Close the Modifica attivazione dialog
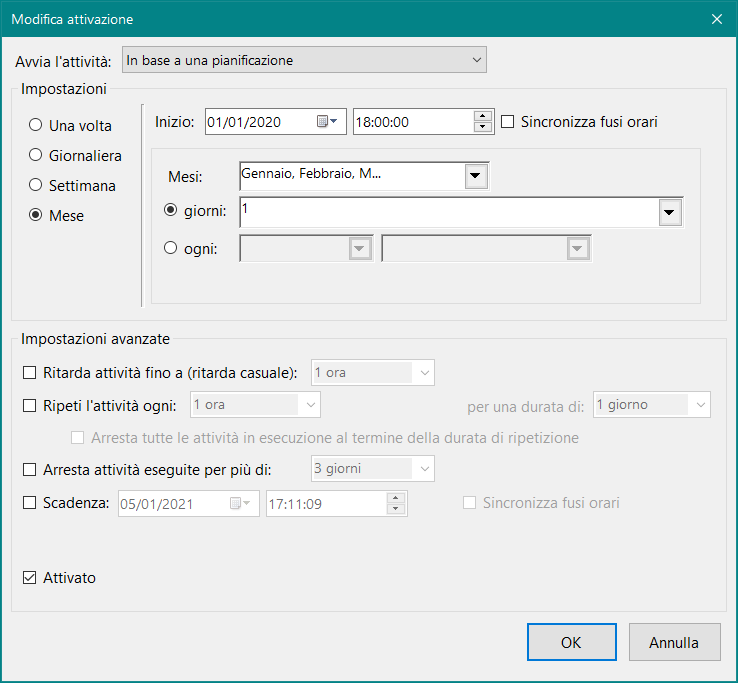The height and width of the screenshot is (683, 738). [x=716, y=19]
